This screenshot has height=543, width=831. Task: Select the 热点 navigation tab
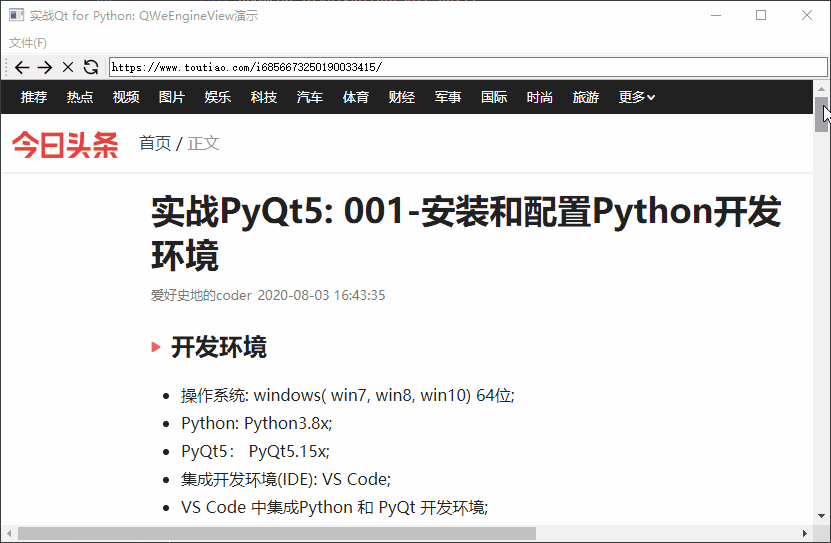[x=80, y=97]
